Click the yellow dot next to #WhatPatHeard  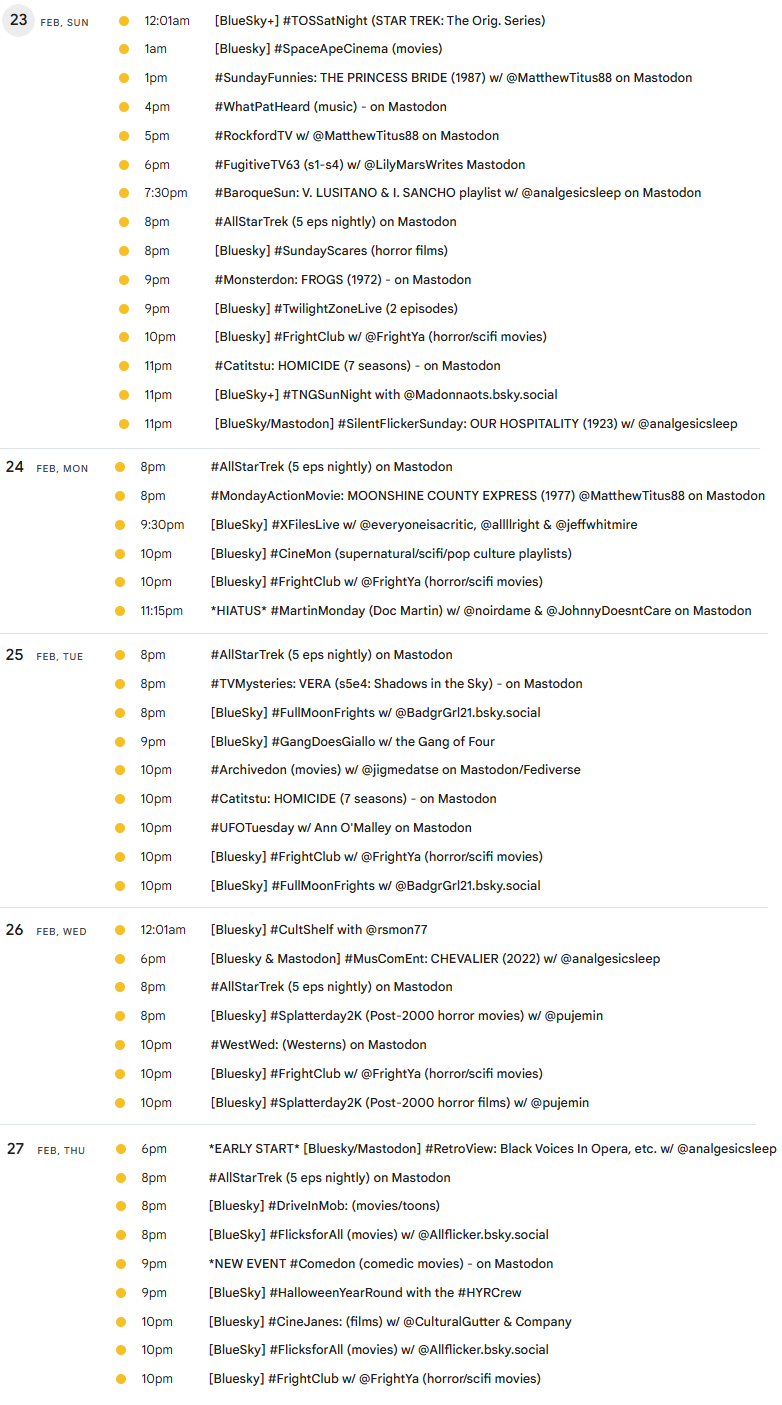coord(123,107)
